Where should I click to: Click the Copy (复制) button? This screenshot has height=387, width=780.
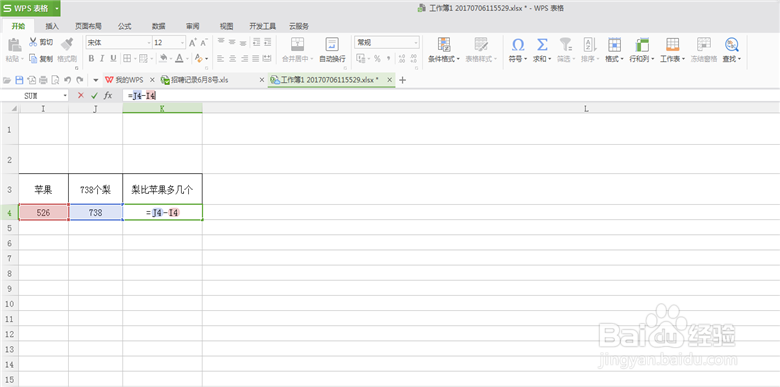[x=41, y=59]
